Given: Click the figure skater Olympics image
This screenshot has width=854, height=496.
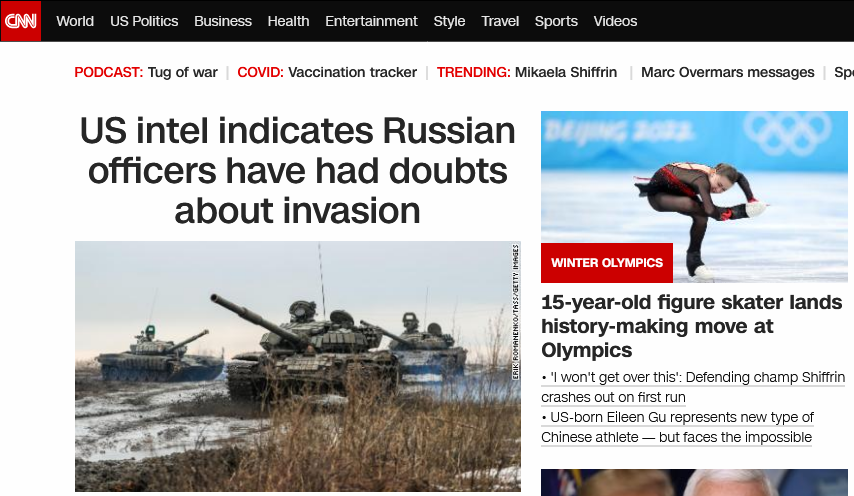Looking at the screenshot, I should [694, 197].
